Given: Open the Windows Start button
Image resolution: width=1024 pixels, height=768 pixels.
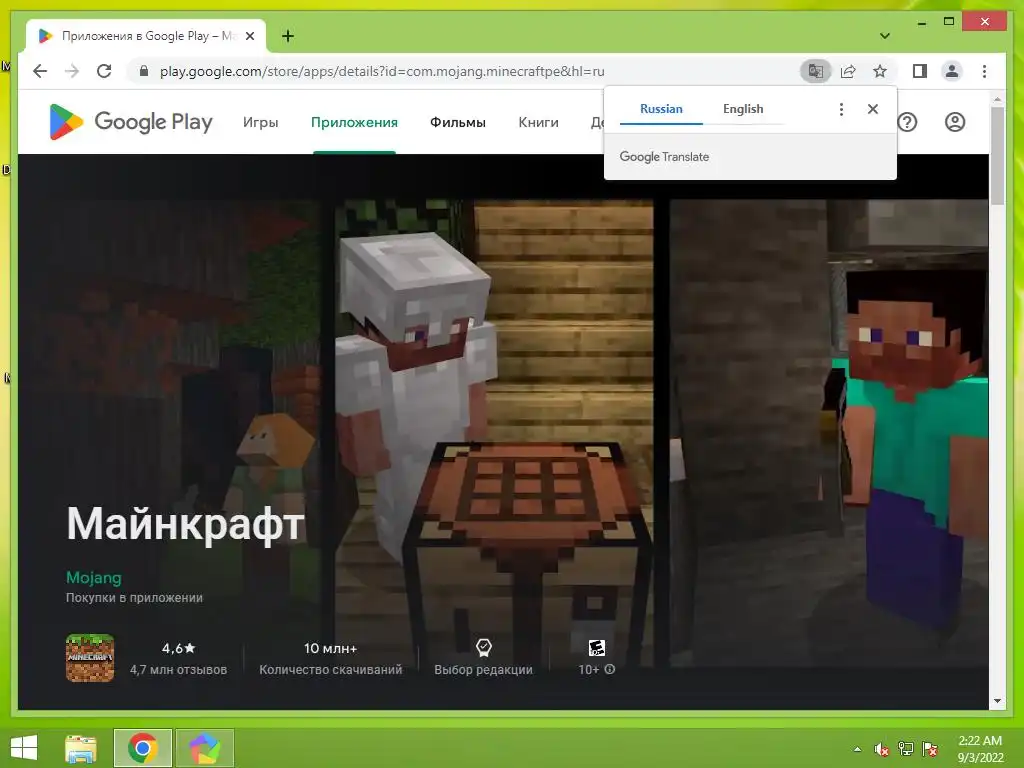Looking at the screenshot, I should click(24, 748).
